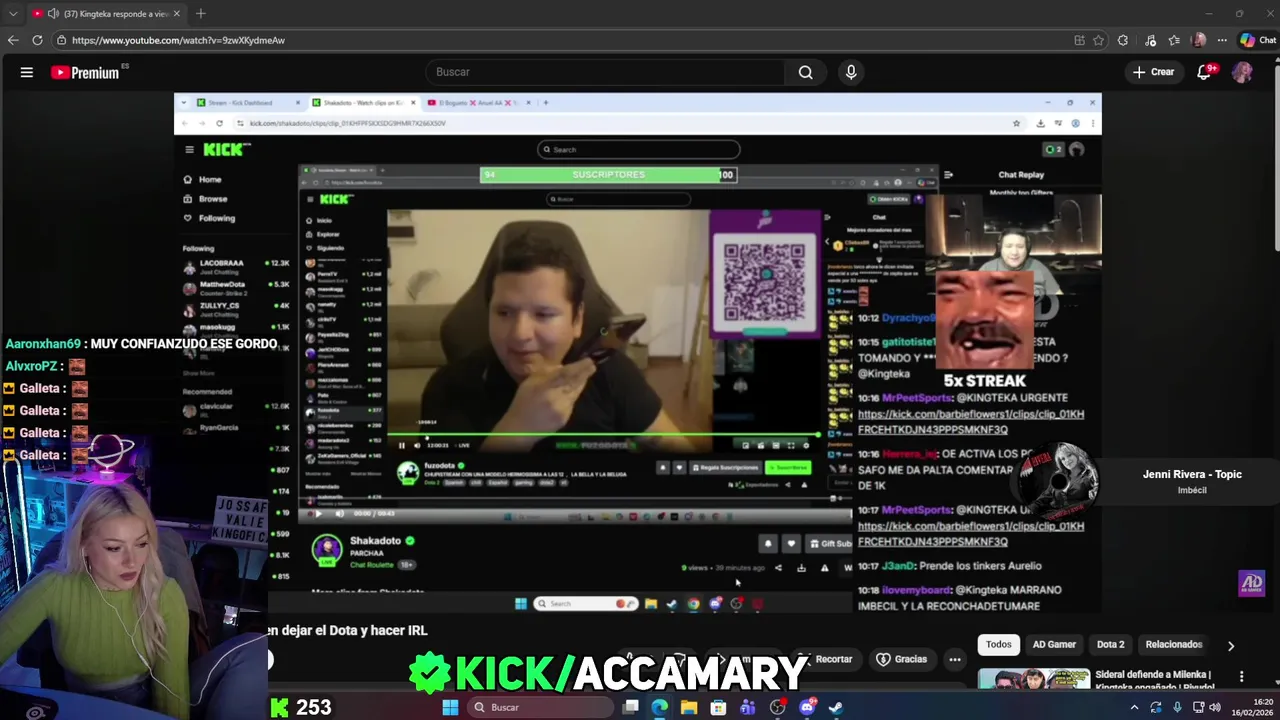Click the Recortar clip button
Screen dimensions: 1280x720
(826, 659)
